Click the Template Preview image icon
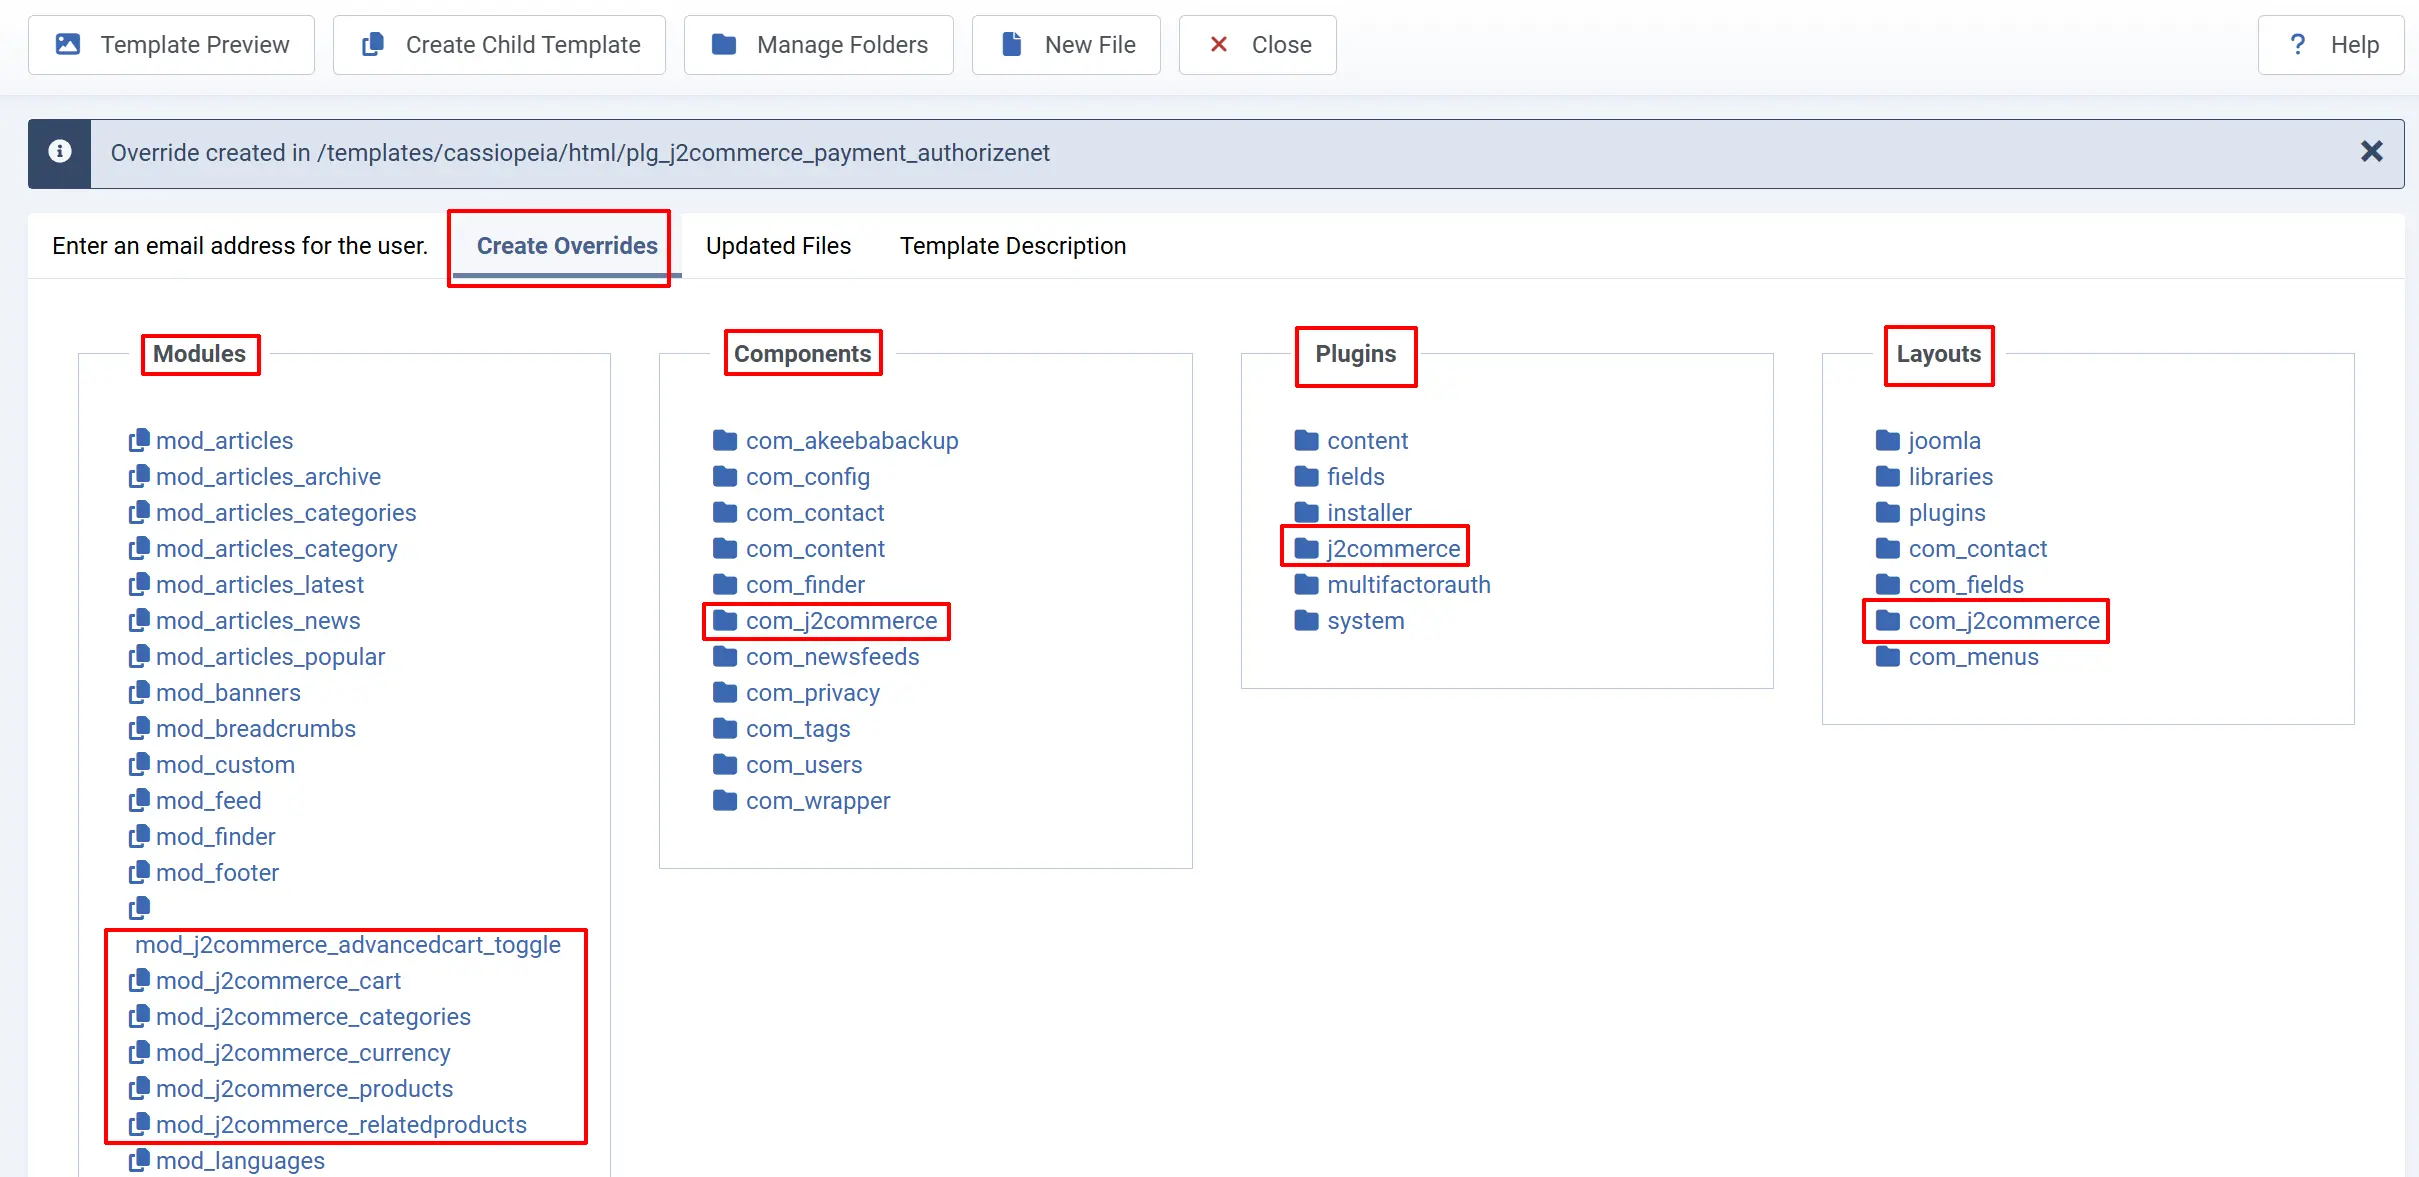 click(68, 44)
